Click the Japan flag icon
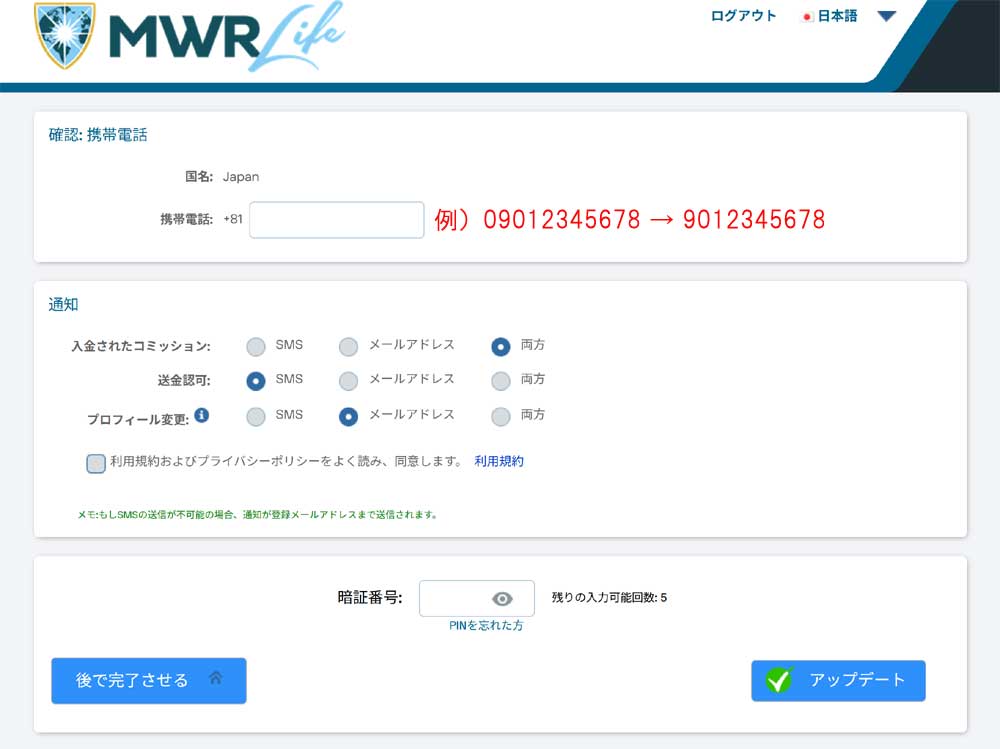The image size is (1000, 749). click(x=806, y=17)
